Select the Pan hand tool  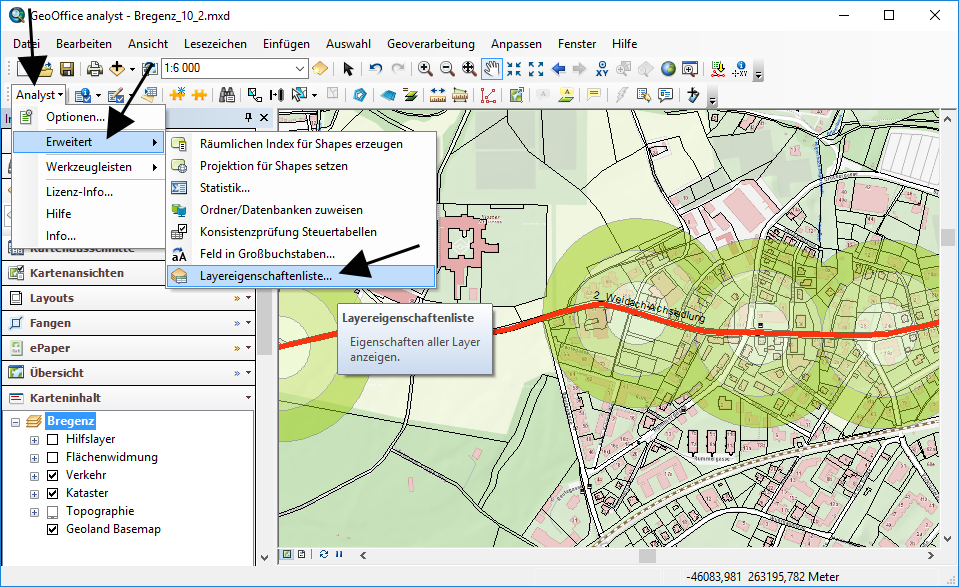491,69
